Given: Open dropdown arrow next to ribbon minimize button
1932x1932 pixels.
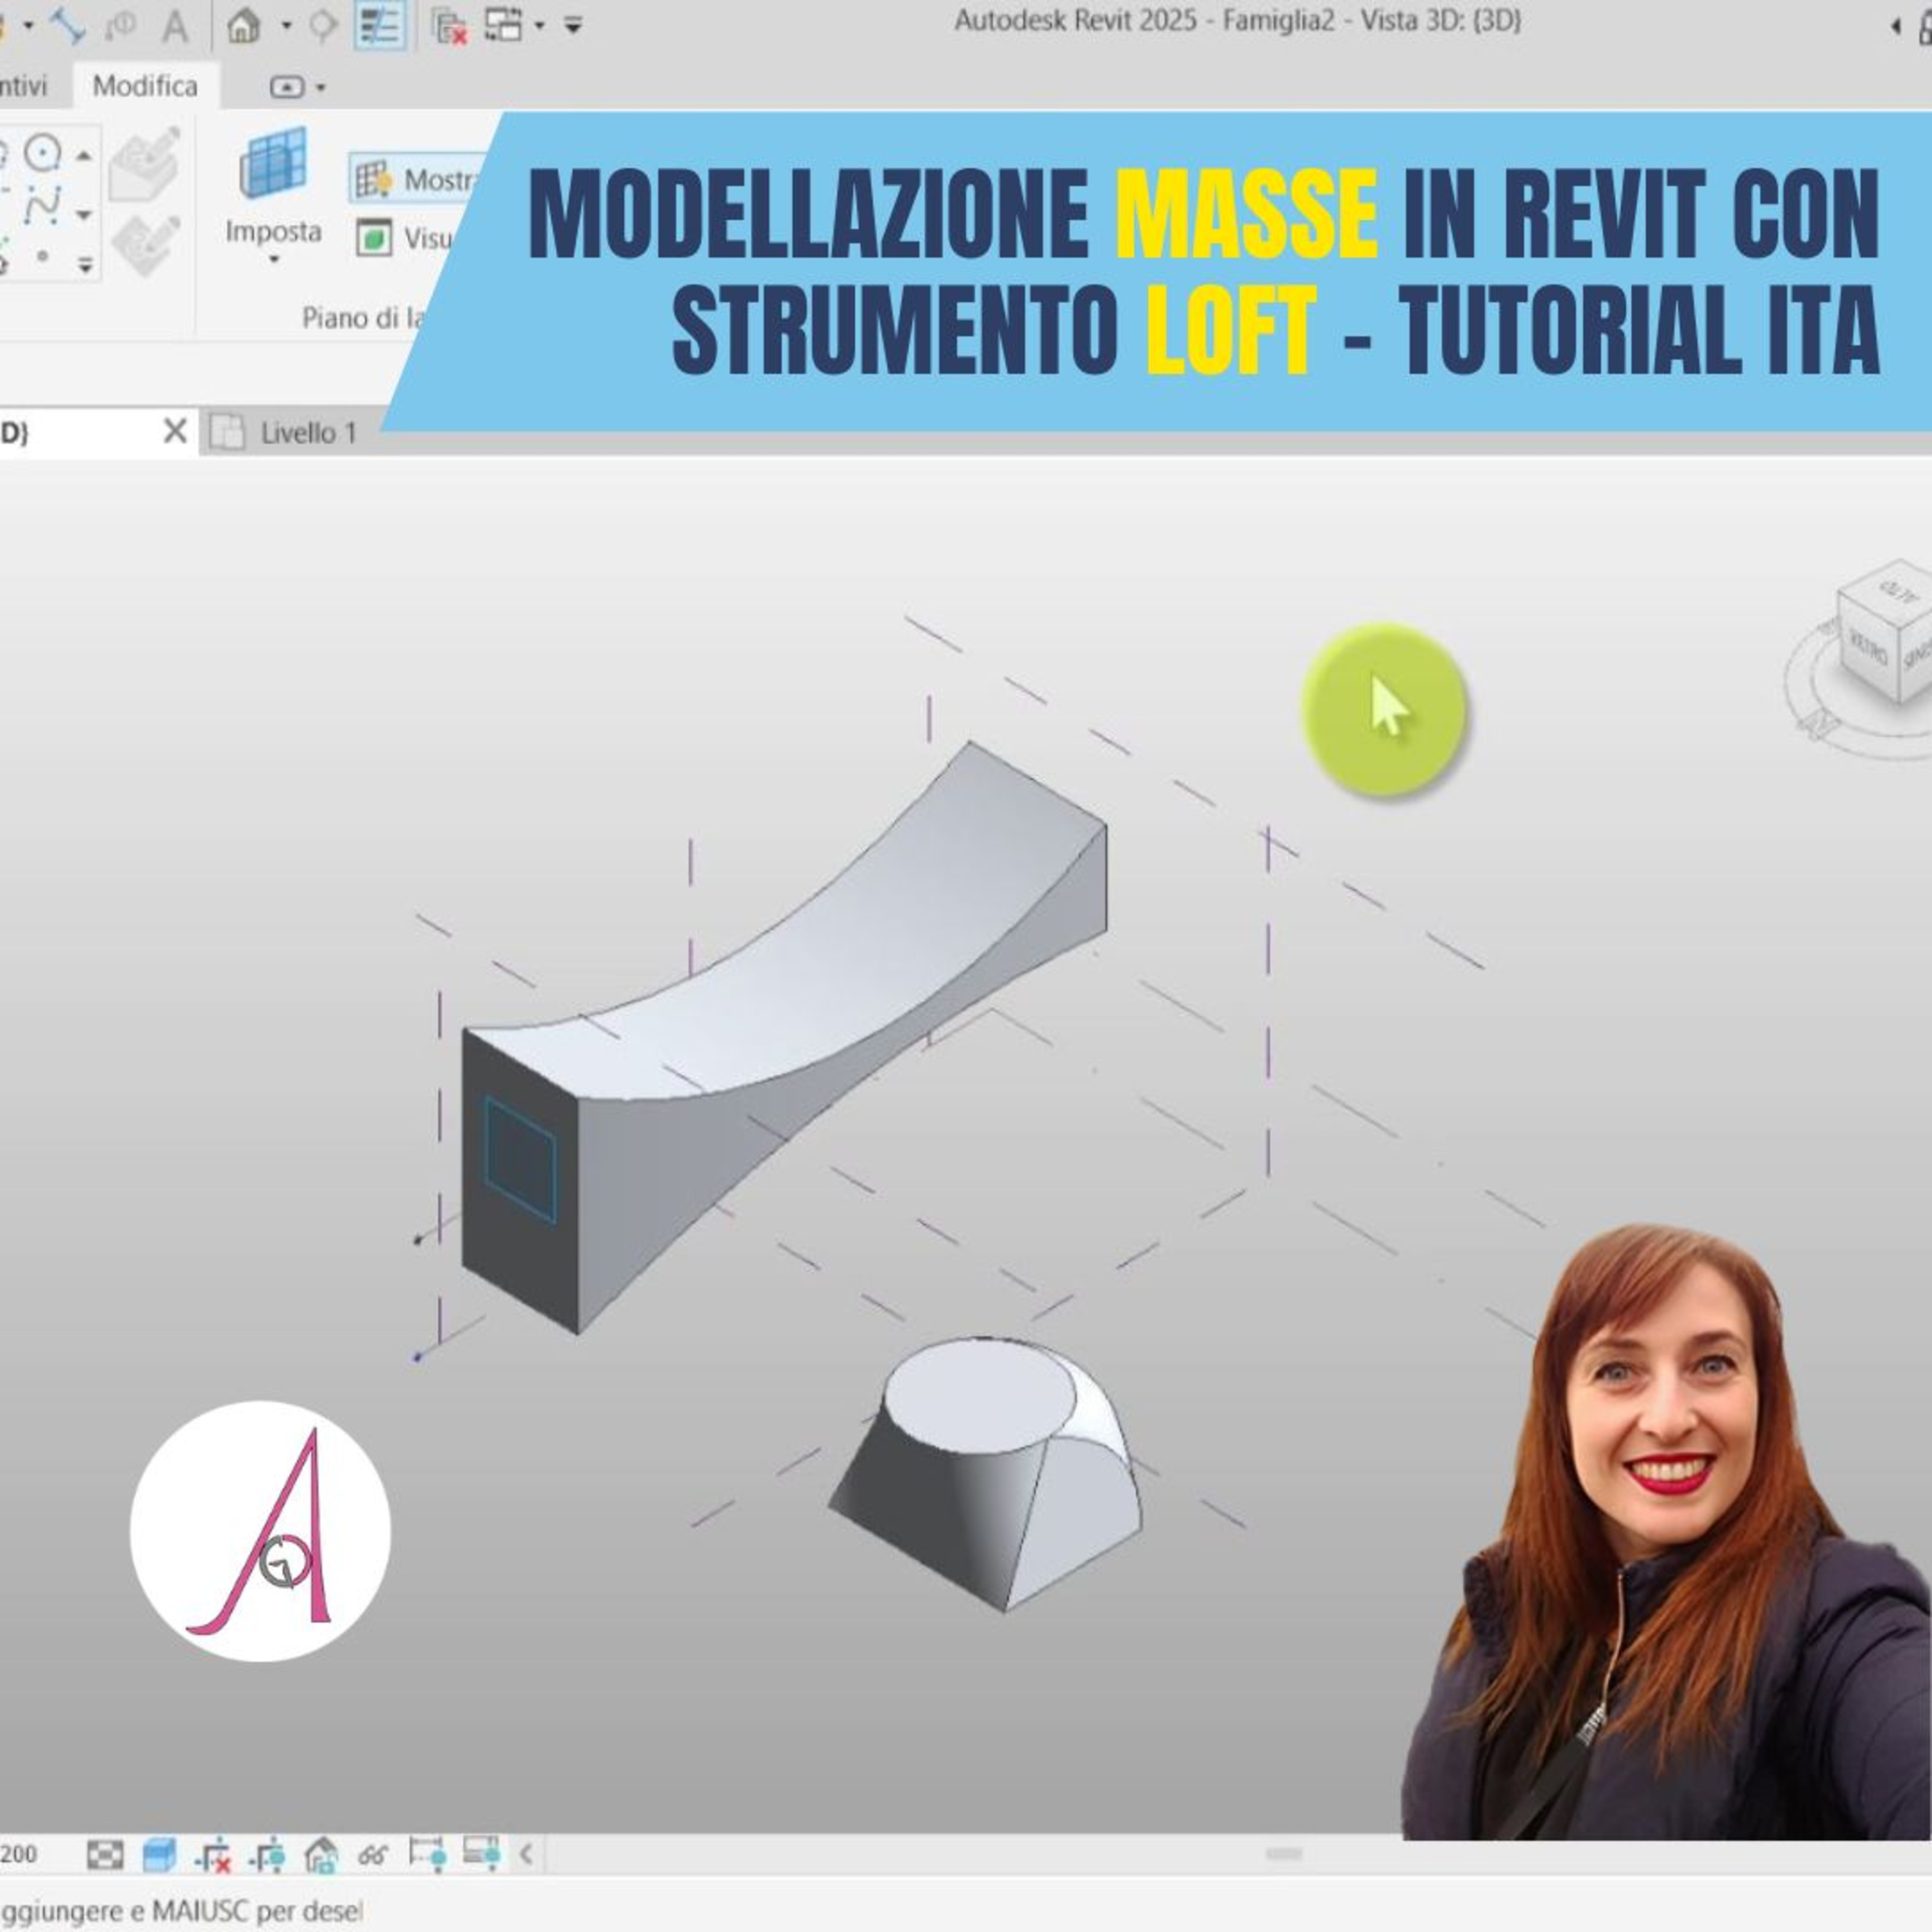Looking at the screenshot, I should [321, 88].
